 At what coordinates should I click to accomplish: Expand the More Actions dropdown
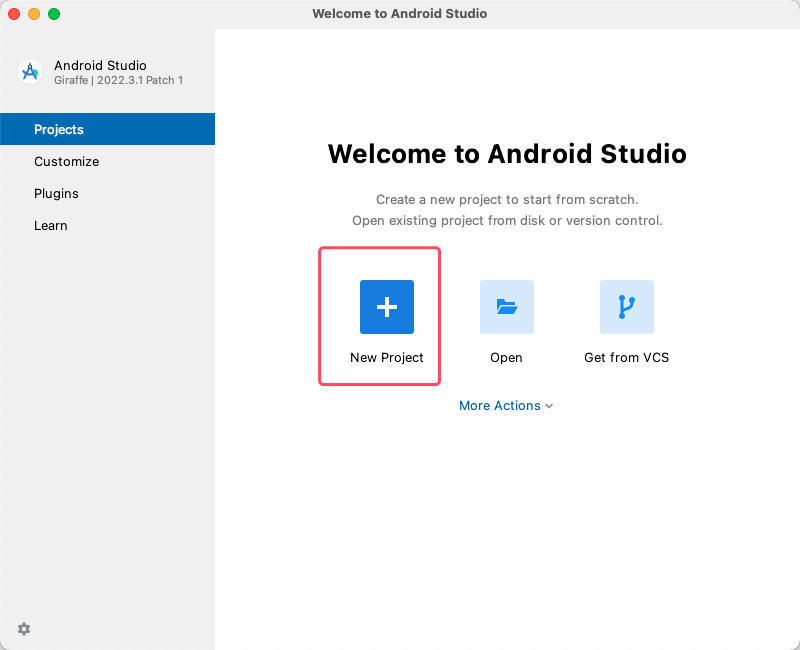(x=506, y=406)
